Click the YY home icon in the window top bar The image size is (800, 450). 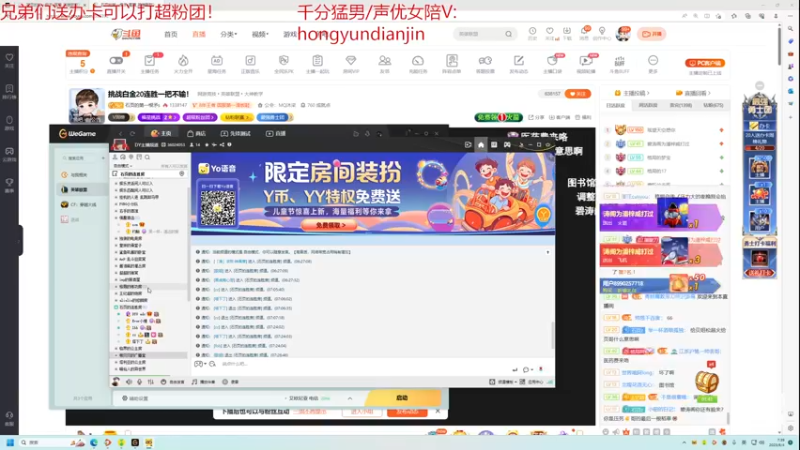(x=481, y=145)
